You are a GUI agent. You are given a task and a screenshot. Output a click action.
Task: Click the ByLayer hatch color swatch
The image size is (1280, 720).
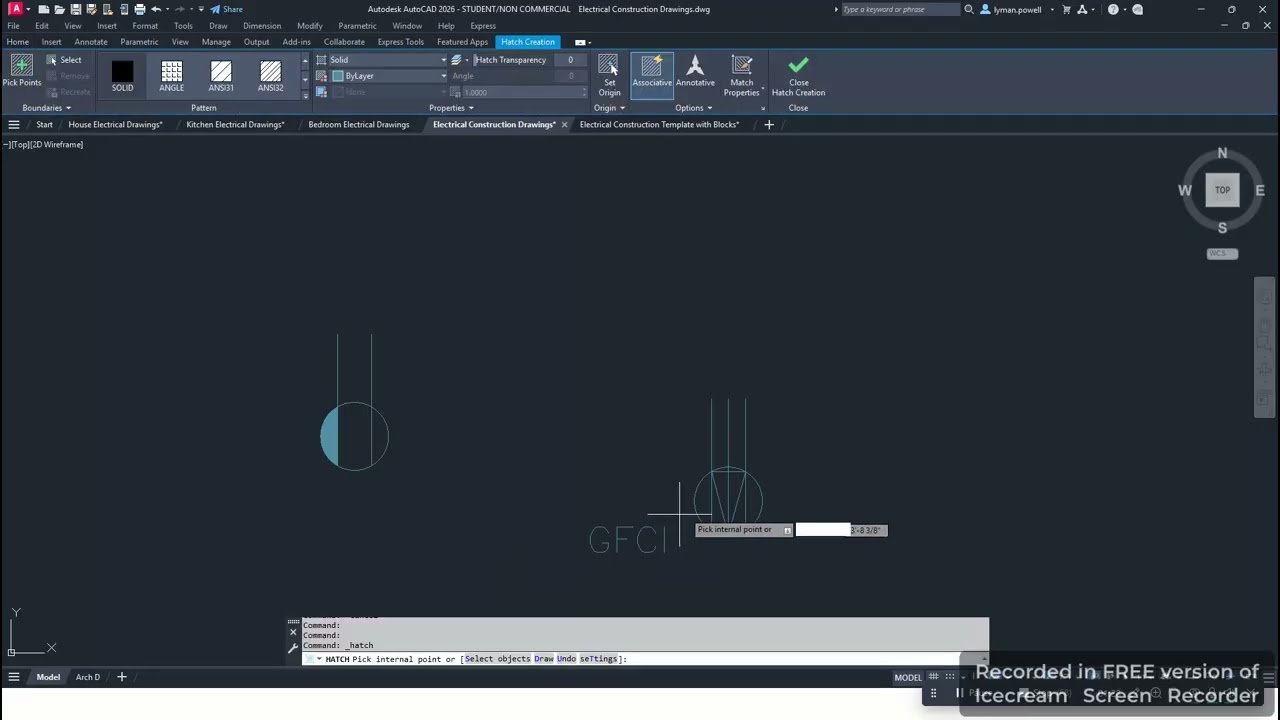[x=338, y=76]
